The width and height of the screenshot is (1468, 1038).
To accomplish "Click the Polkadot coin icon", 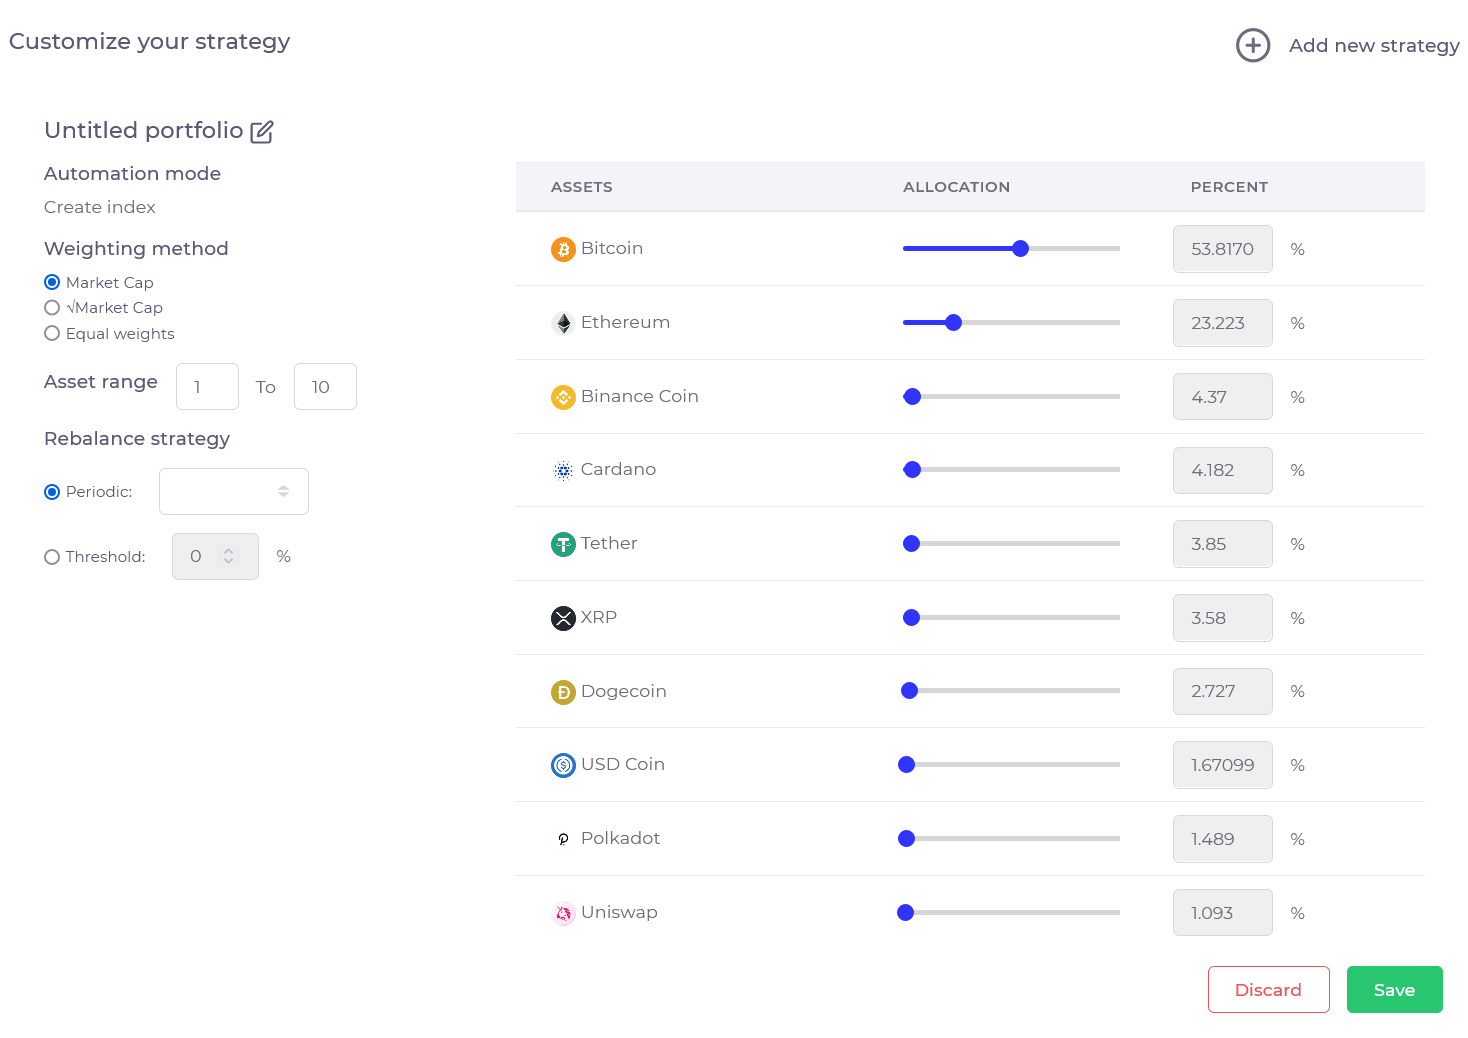I will click(x=563, y=839).
